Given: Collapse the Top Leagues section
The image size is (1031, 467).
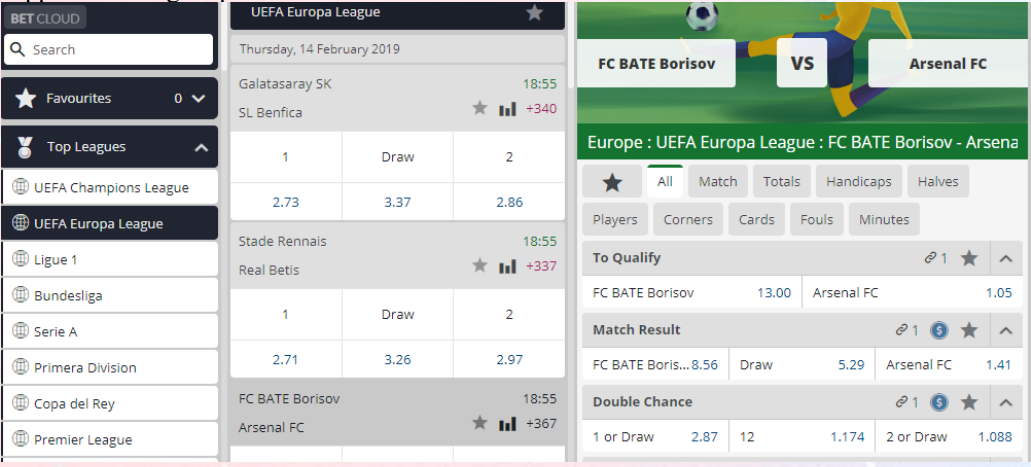Looking at the screenshot, I should pos(201,147).
